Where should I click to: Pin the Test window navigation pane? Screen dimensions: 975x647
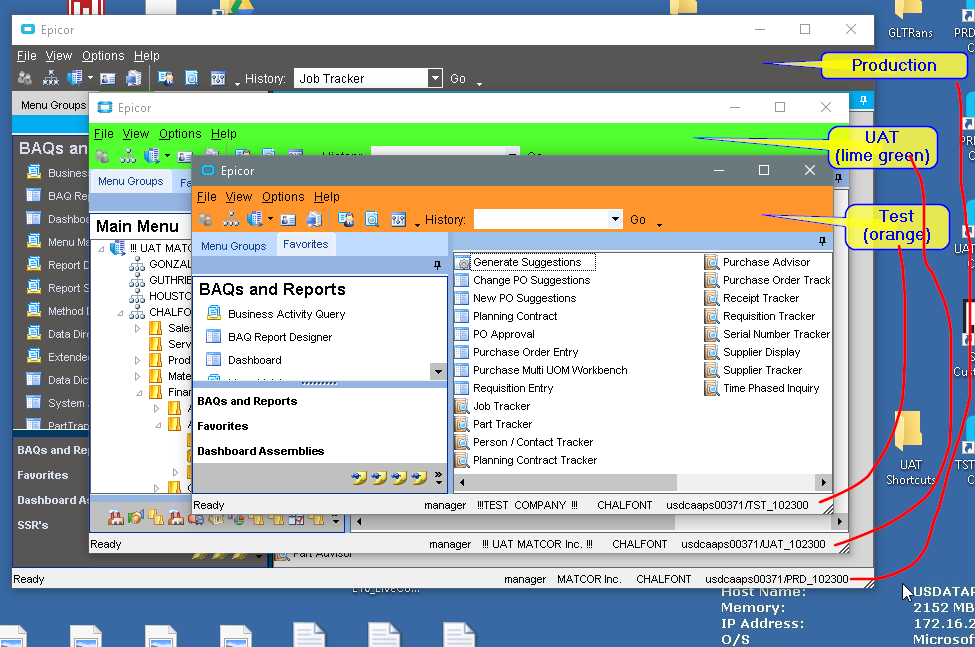point(438,265)
